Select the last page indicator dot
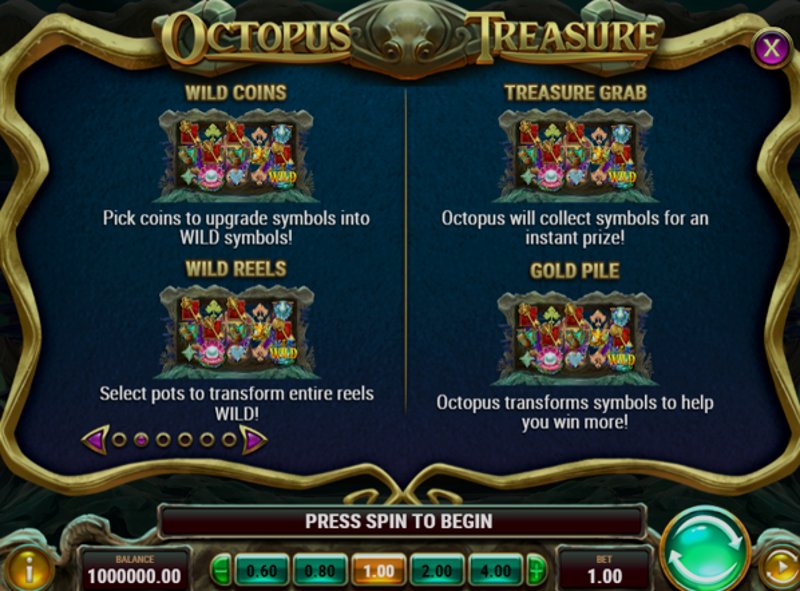 [229, 439]
